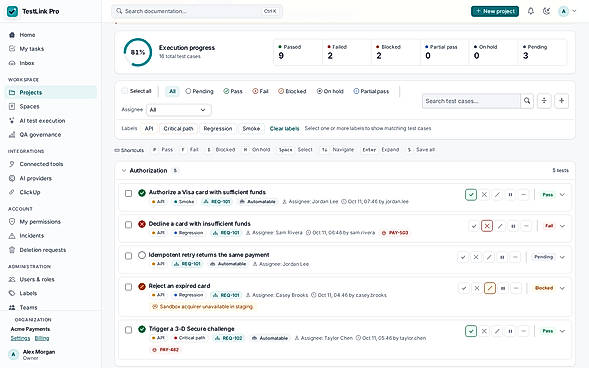Select the Blocked status filter
The height and width of the screenshot is (368, 589).
[x=292, y=91]
